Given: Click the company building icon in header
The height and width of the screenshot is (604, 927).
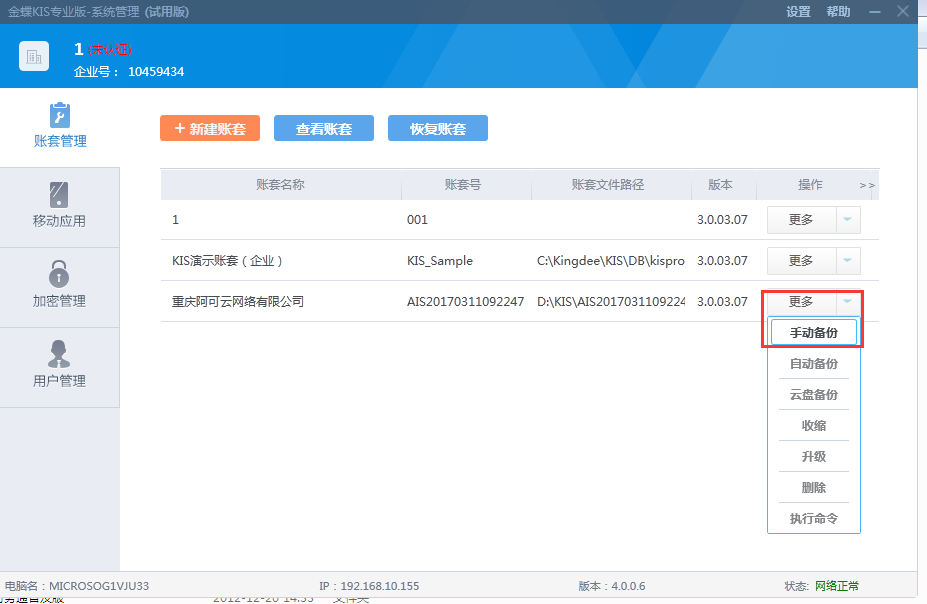Looking at the screenshot, I should coord(34,57).
